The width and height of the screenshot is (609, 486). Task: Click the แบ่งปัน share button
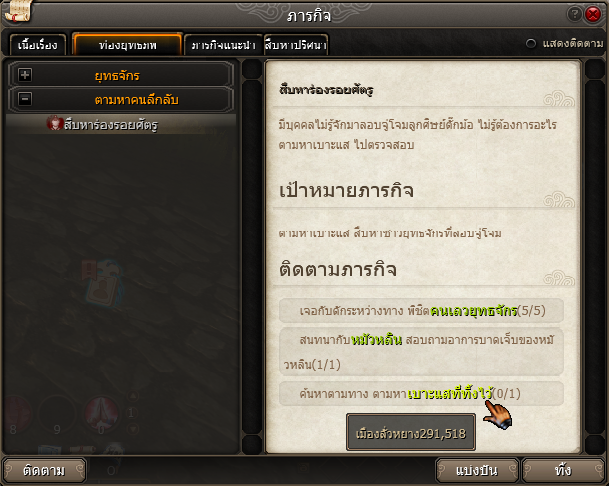pyautogui.click(x=477, y=470)
